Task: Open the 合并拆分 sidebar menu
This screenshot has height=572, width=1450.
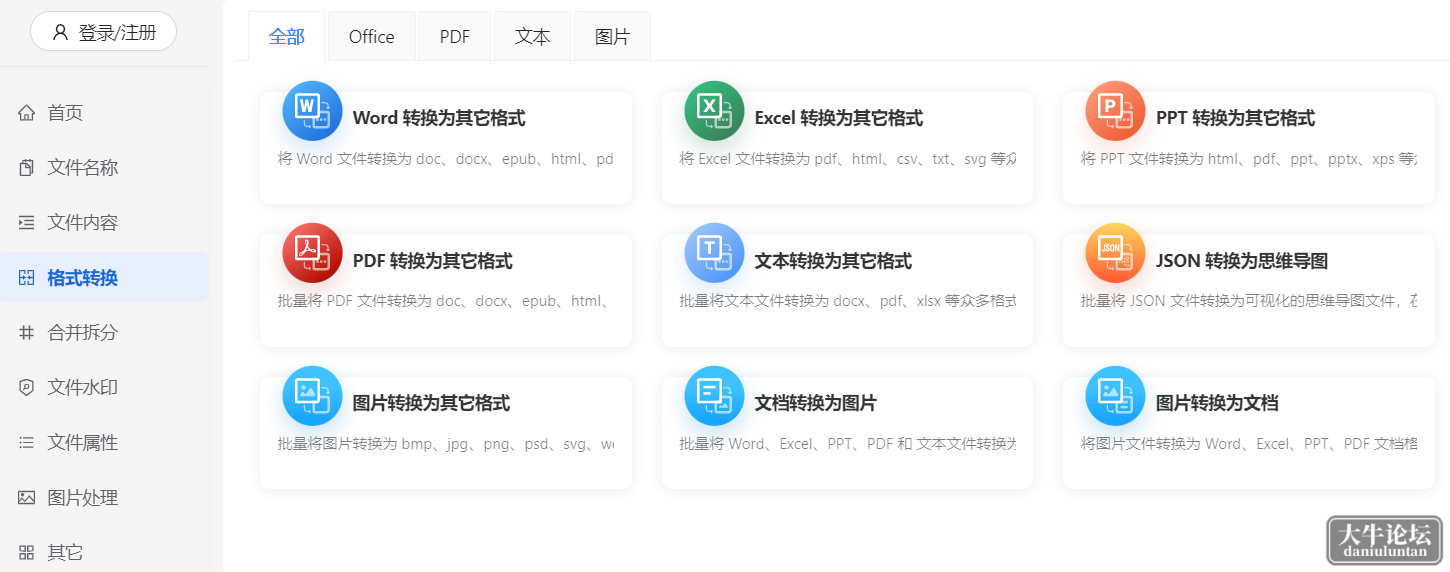Action: pyautogui.click(x=105, y=333)
